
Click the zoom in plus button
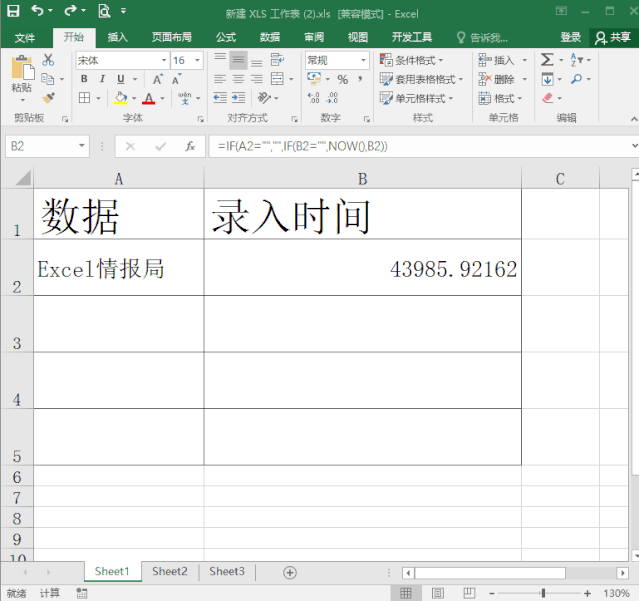(x=587, y=593)
